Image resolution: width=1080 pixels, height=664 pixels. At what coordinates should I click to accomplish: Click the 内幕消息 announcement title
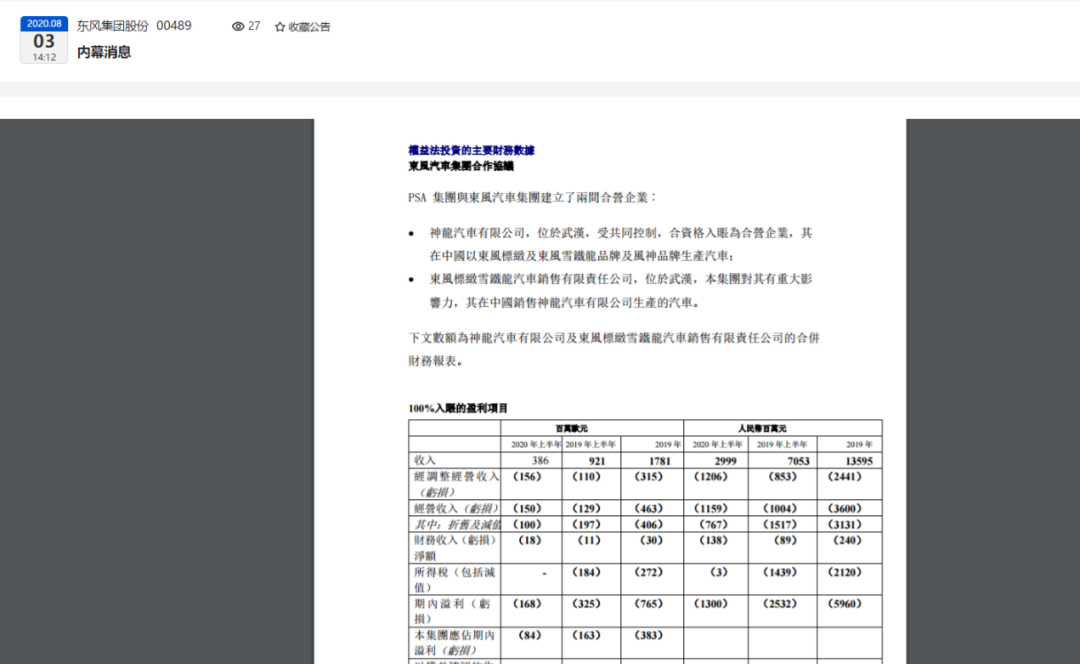point(104,52)
